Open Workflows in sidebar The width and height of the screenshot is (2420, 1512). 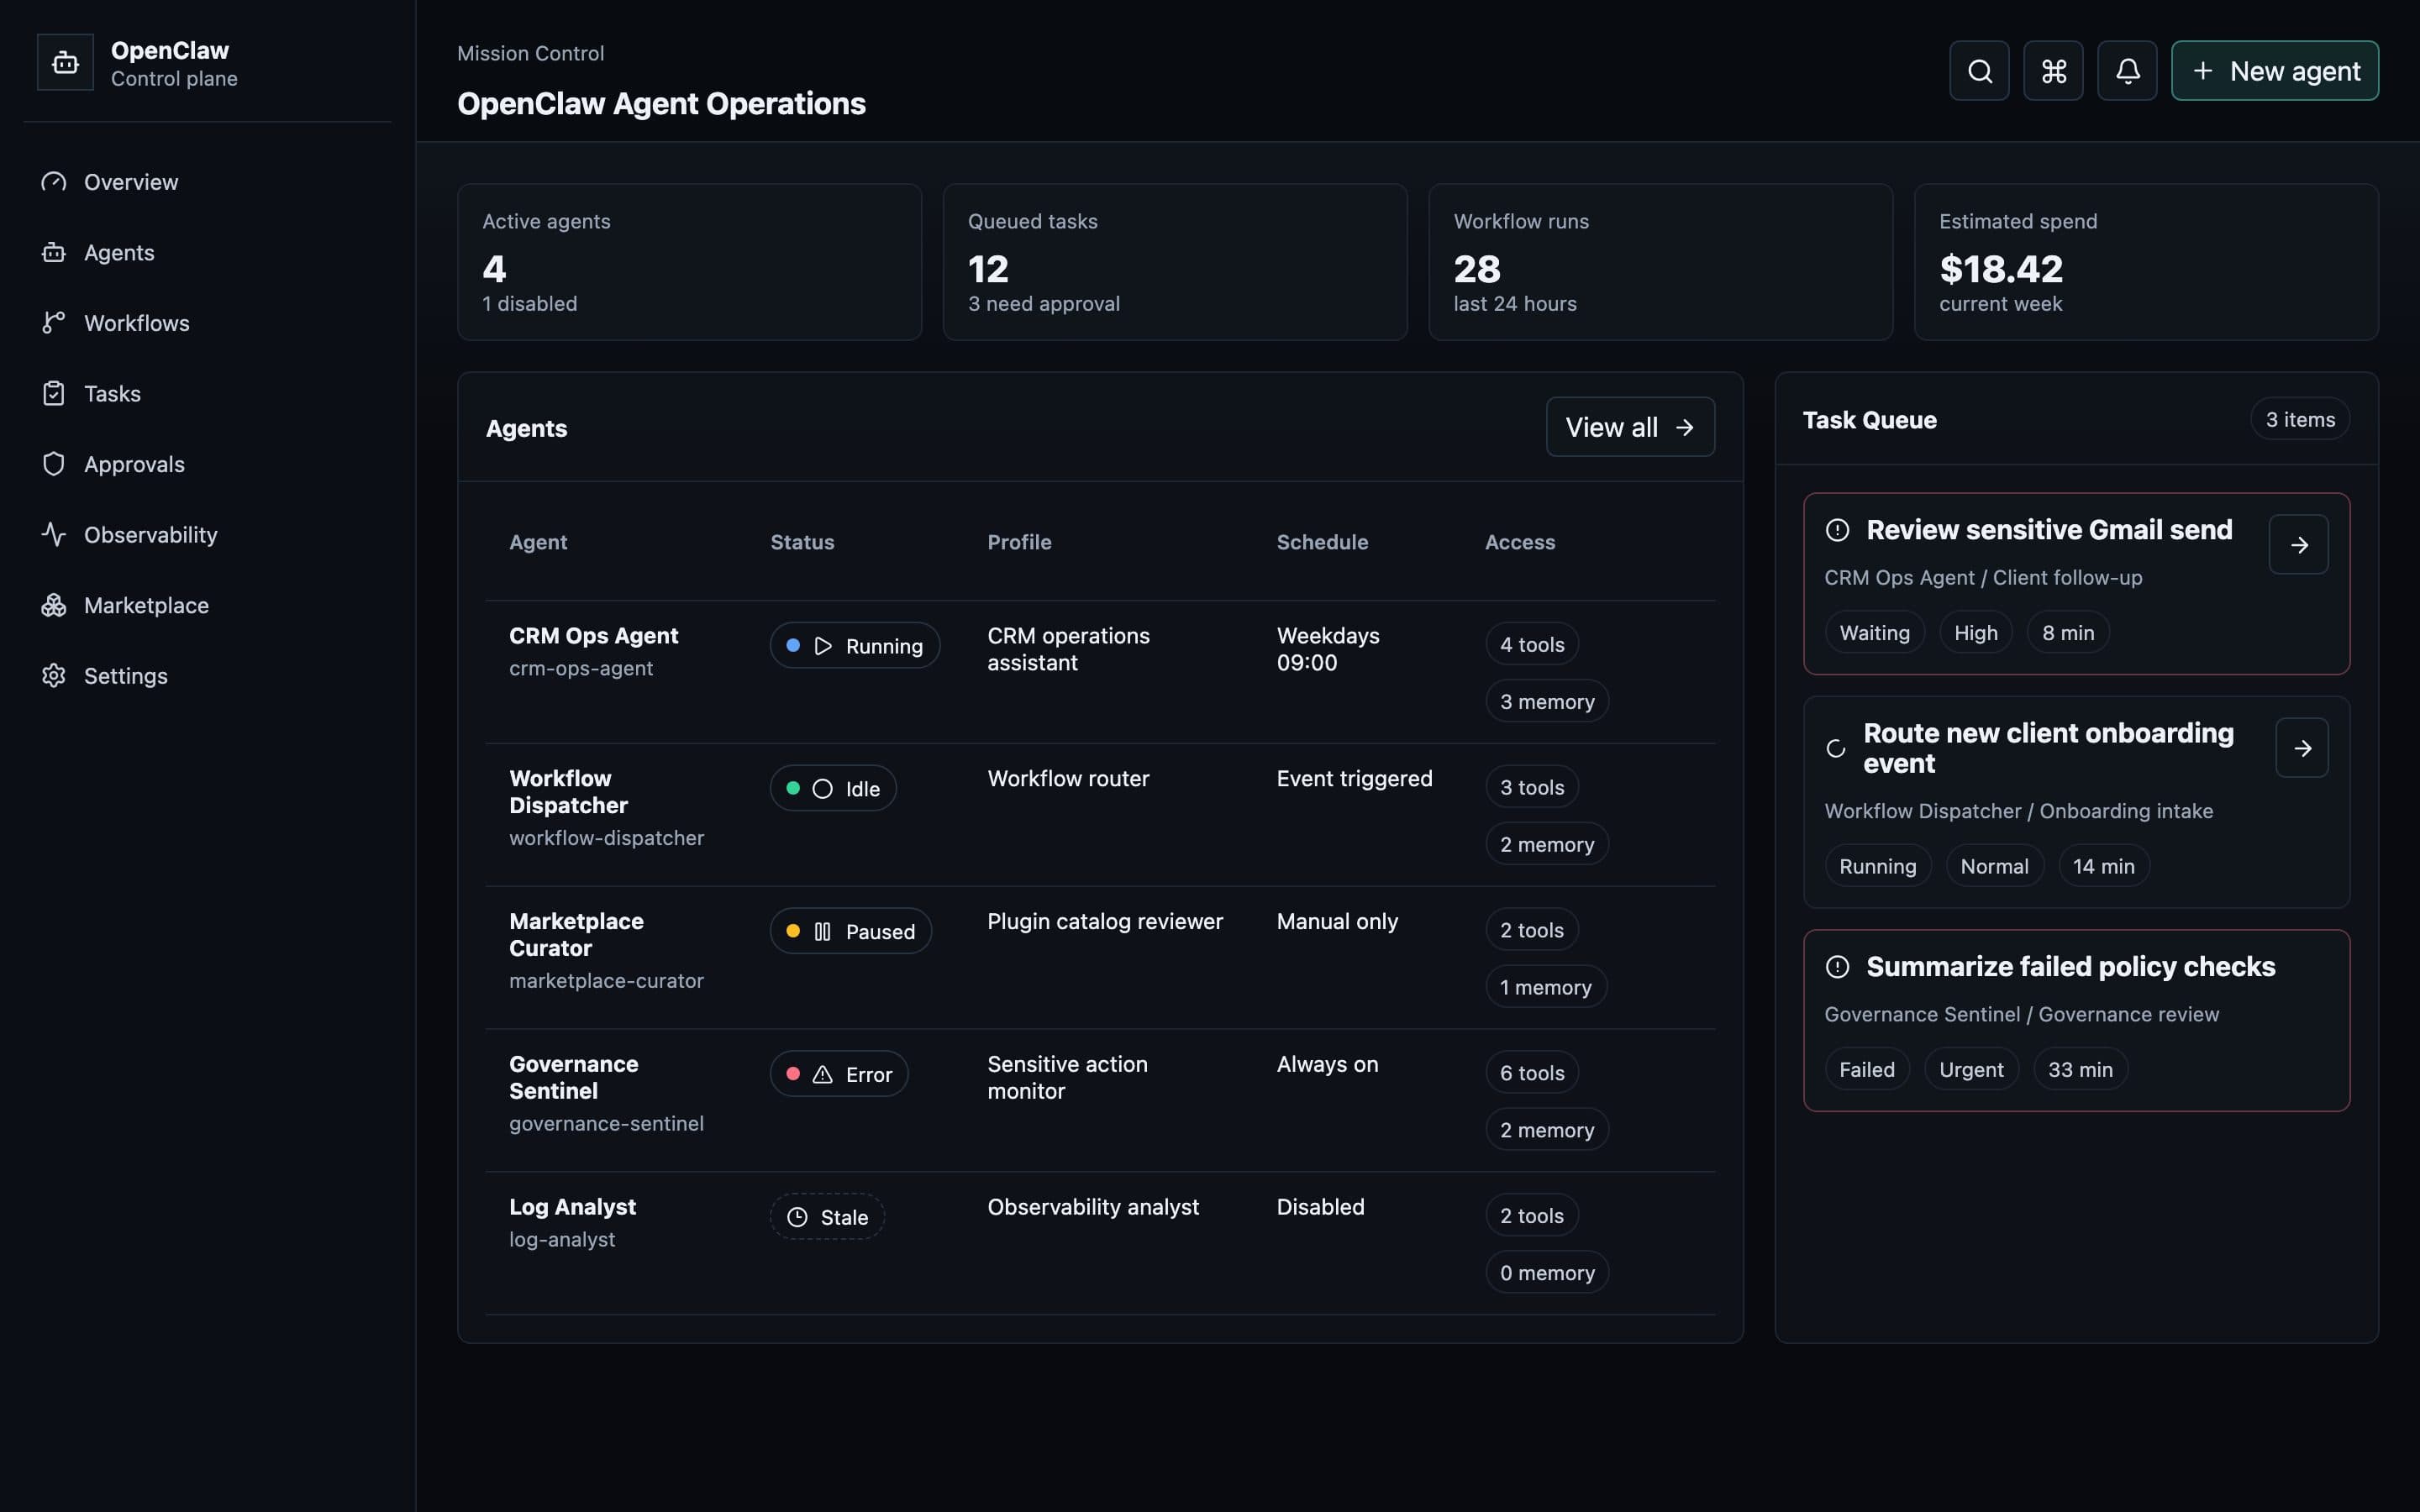point(207,323)
